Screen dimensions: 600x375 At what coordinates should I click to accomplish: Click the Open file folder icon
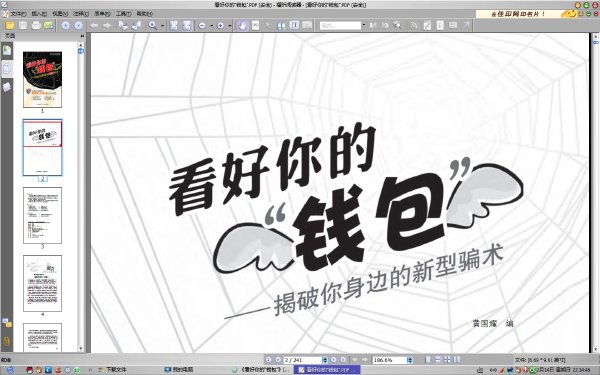(10, 26)
